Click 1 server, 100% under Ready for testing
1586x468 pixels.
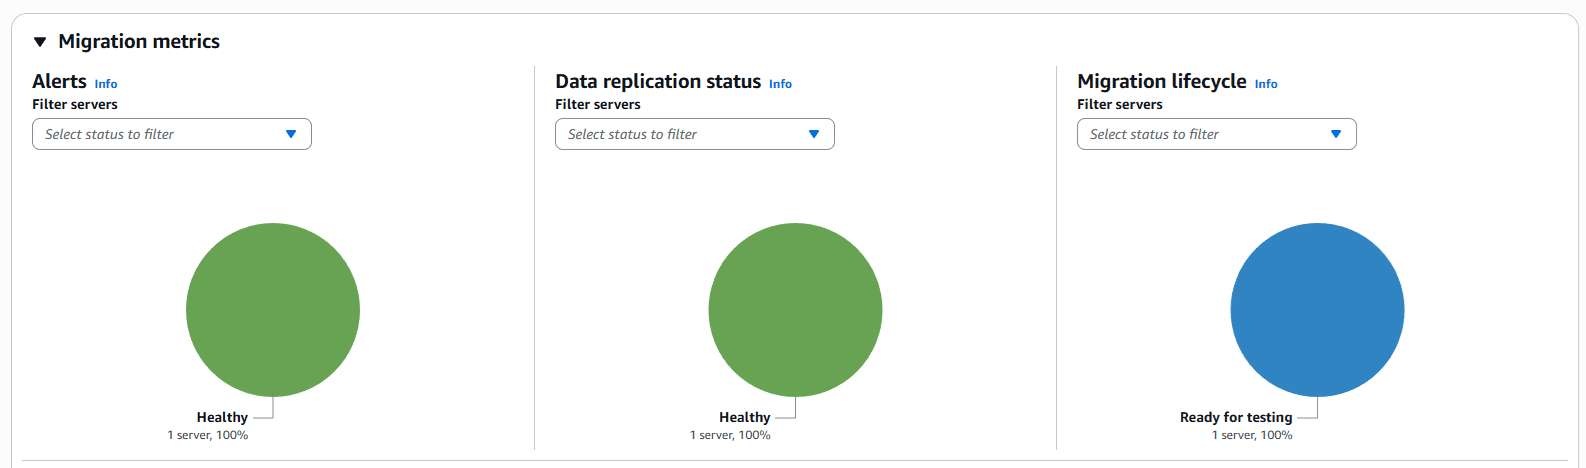click(1252, 435)
